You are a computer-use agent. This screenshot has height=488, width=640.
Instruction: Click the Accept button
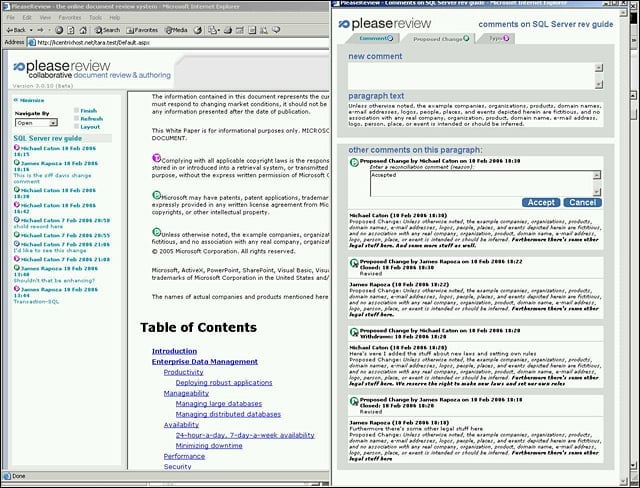coord(541,202)
